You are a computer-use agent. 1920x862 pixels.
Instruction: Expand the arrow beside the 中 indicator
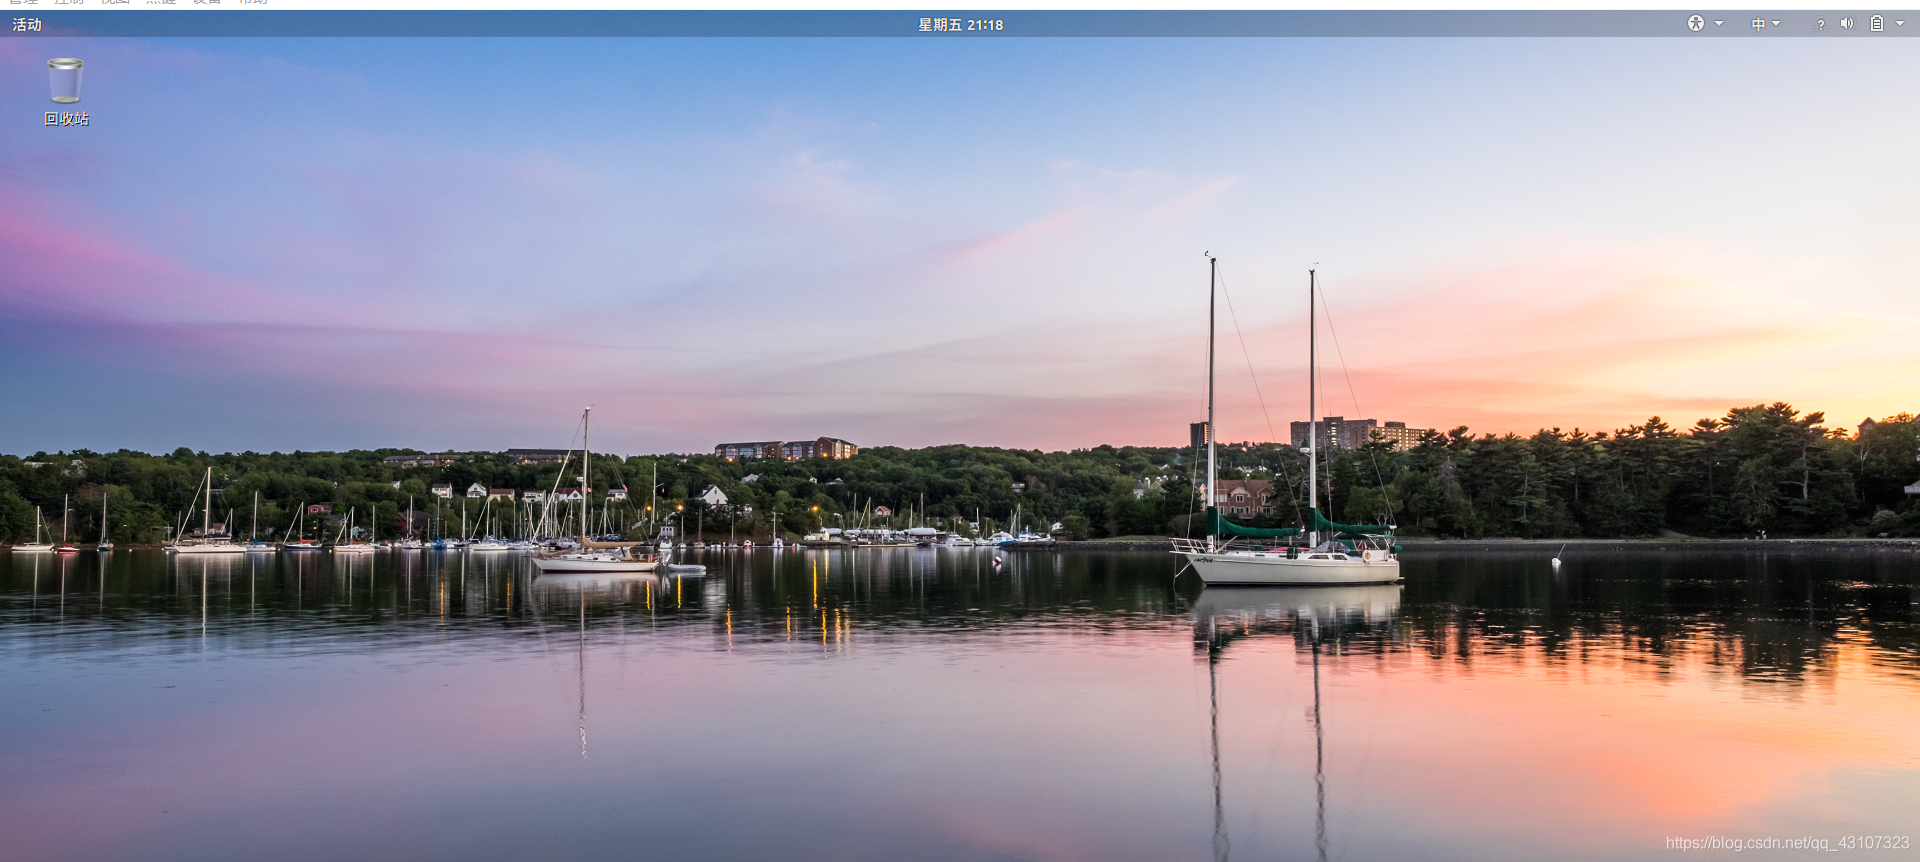1776,24
